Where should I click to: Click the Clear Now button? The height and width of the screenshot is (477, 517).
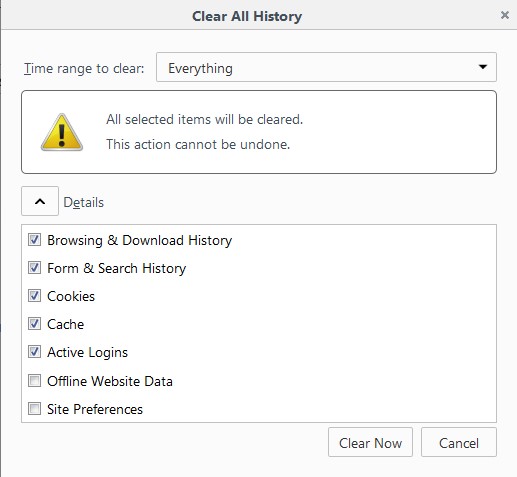[370, 442]
